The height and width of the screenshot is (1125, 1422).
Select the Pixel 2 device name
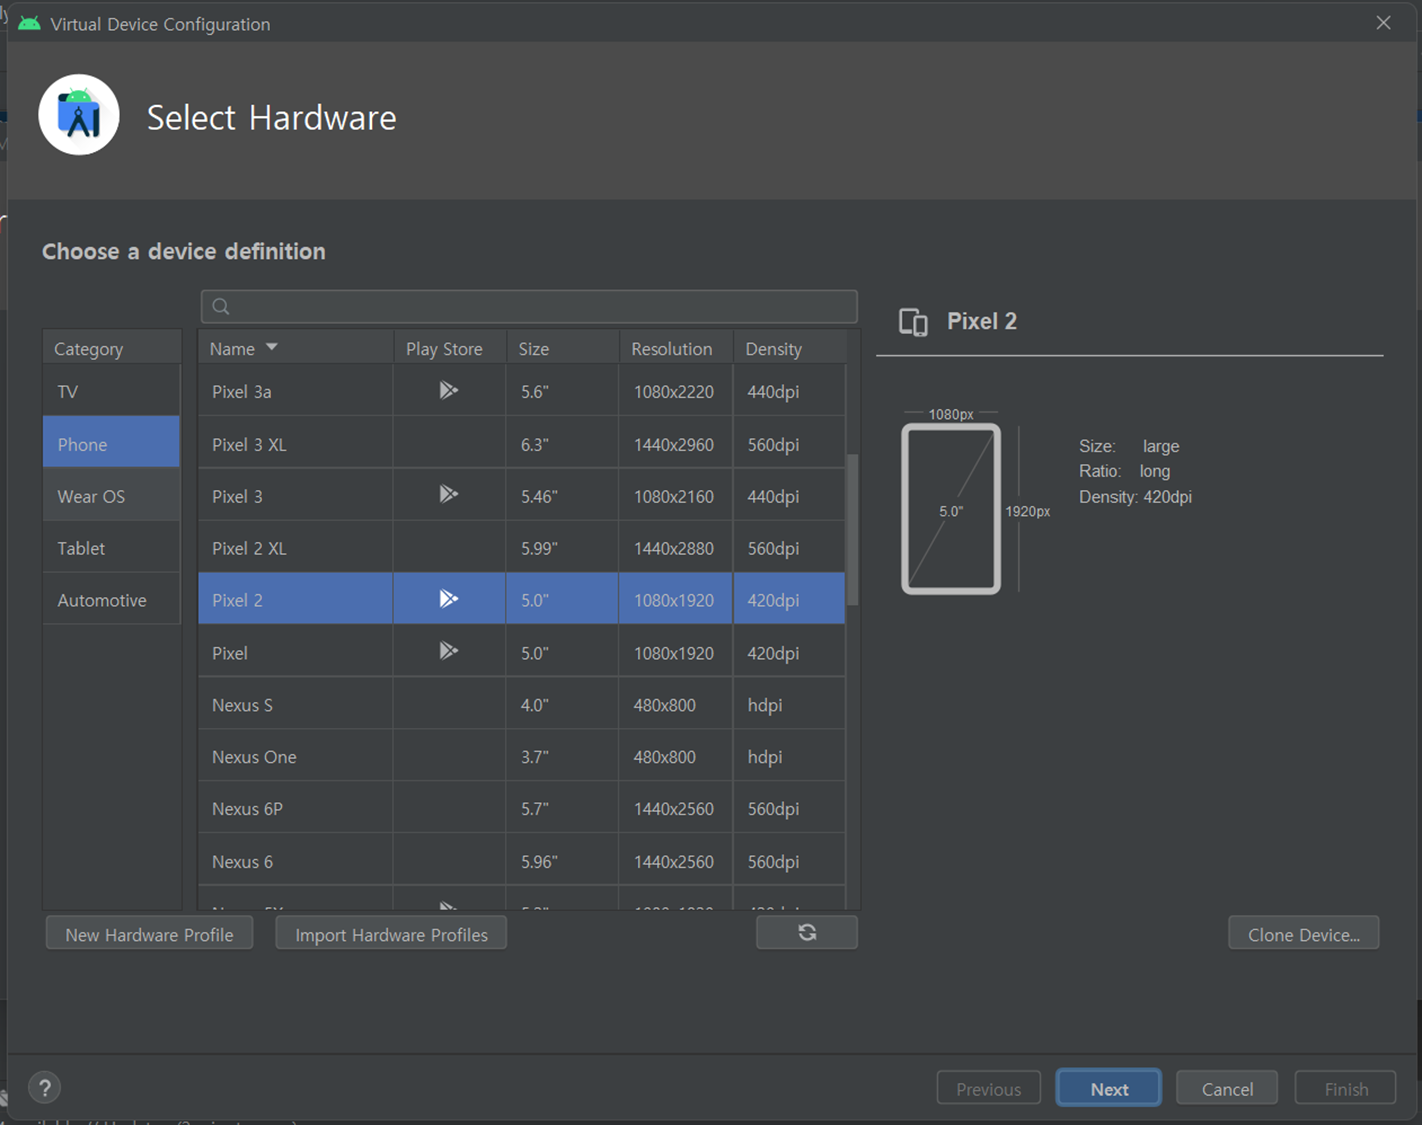(x=237, y=600)
